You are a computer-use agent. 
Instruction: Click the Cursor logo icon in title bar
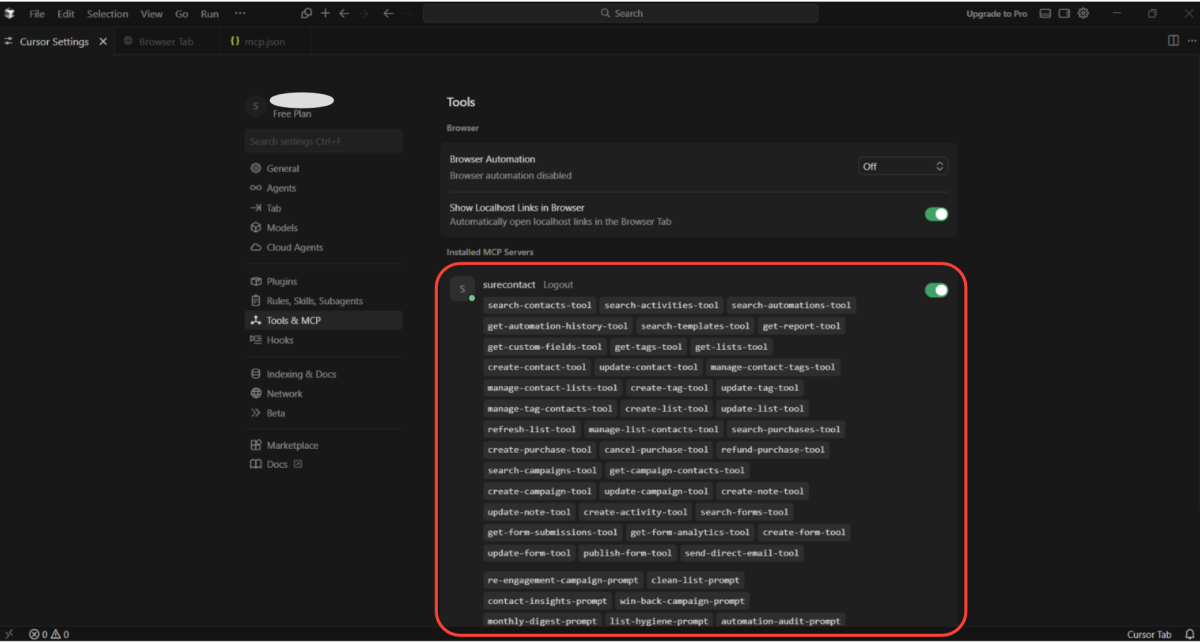10,14
